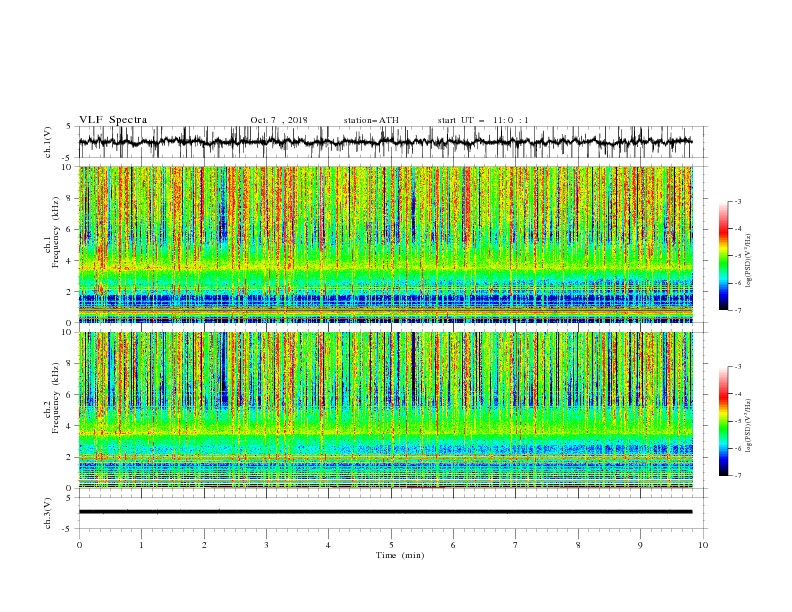
Task: Click the time axis tick label "6"
Action: click(453, 545)
